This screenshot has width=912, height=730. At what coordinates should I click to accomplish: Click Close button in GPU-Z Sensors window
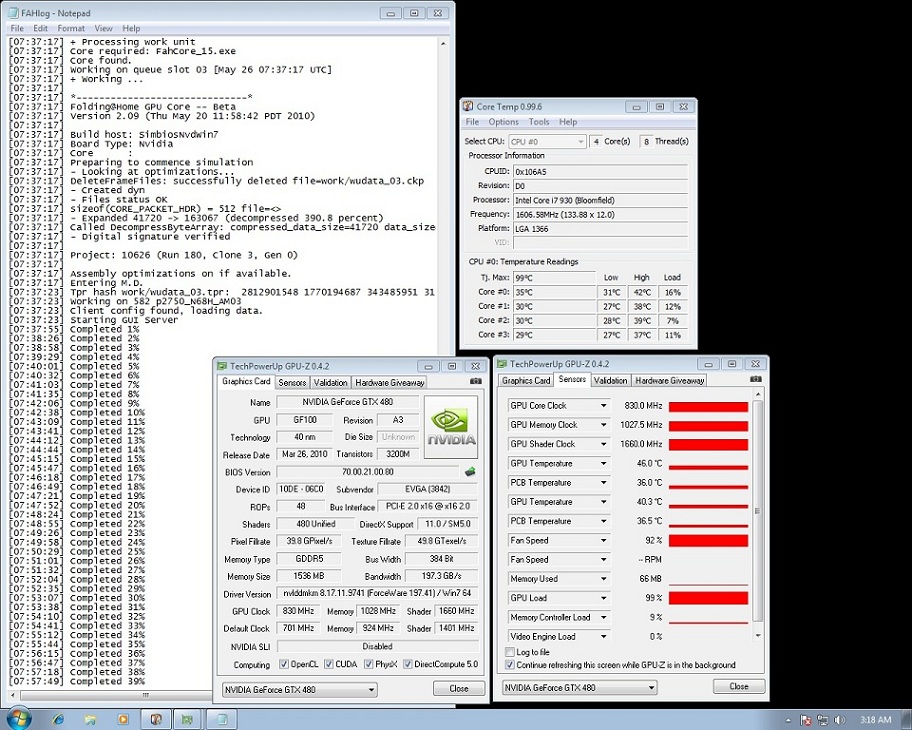pos(738,687)
